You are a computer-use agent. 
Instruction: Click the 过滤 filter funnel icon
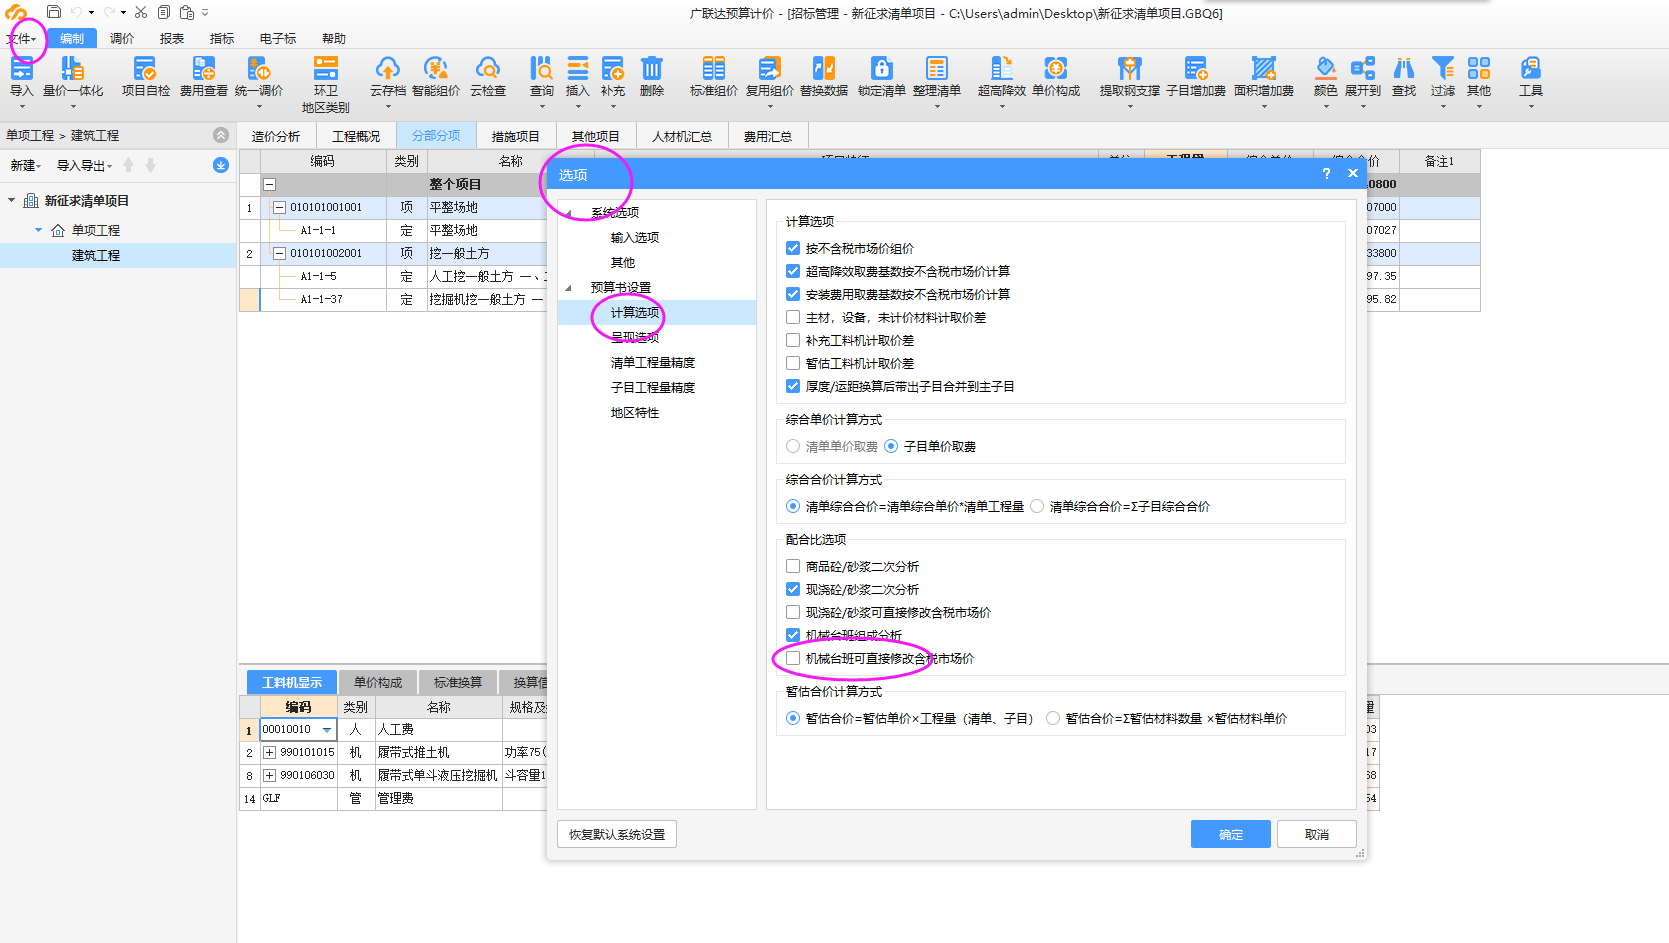[x=1443, y=68]
